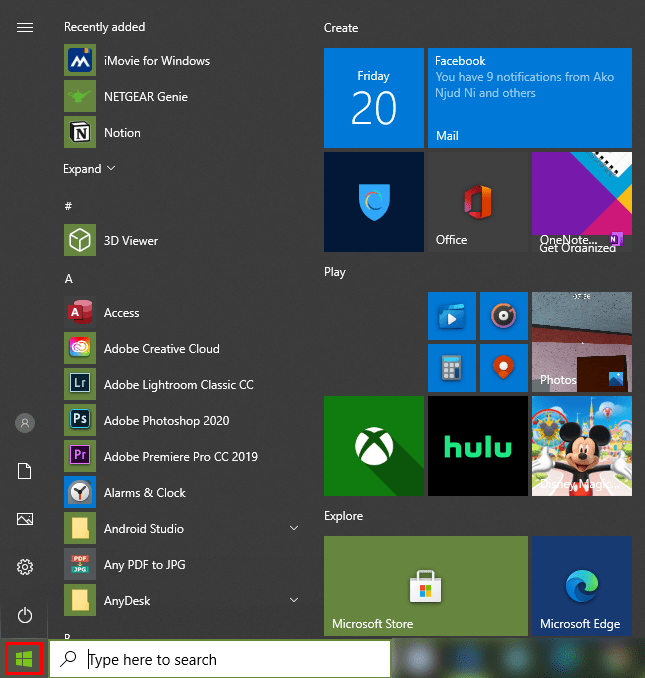Open the hamburger menu at top left
The image size is (645, 678).
(x=25, y=27)
